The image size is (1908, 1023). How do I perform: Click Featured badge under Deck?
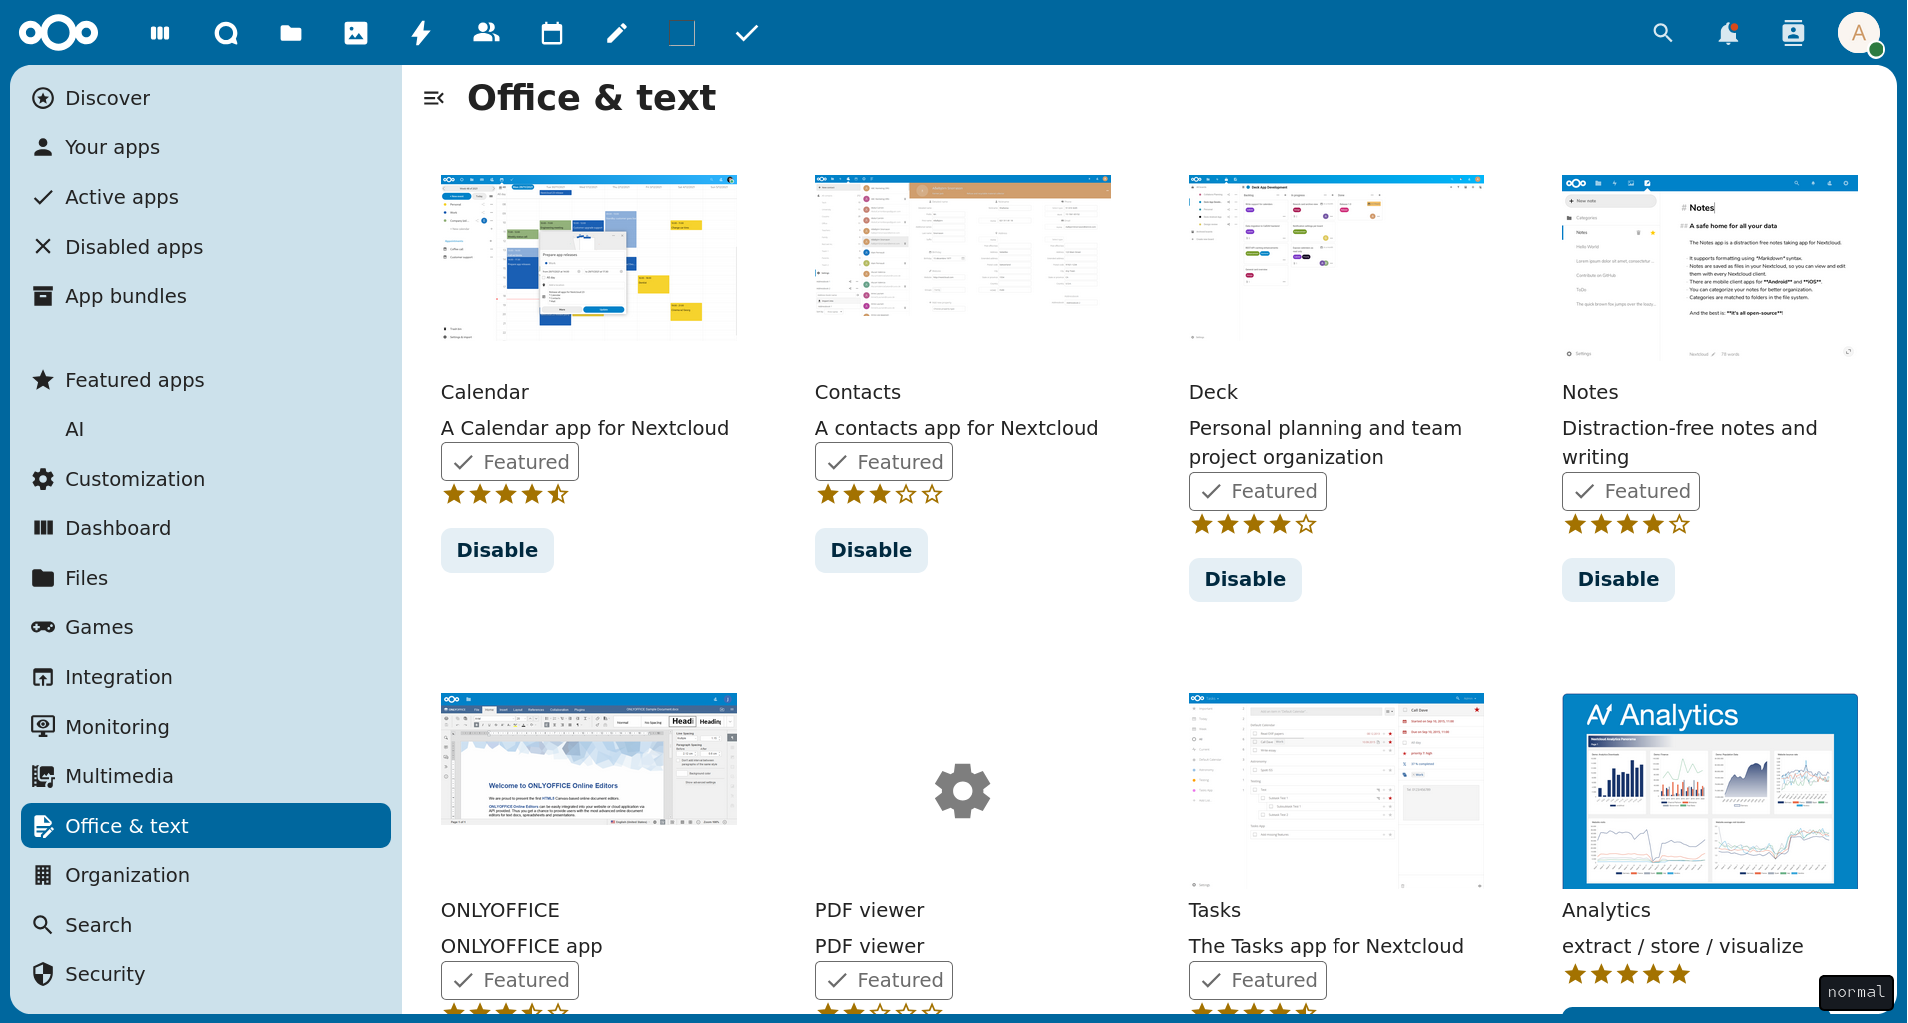tap(1258, 491)
